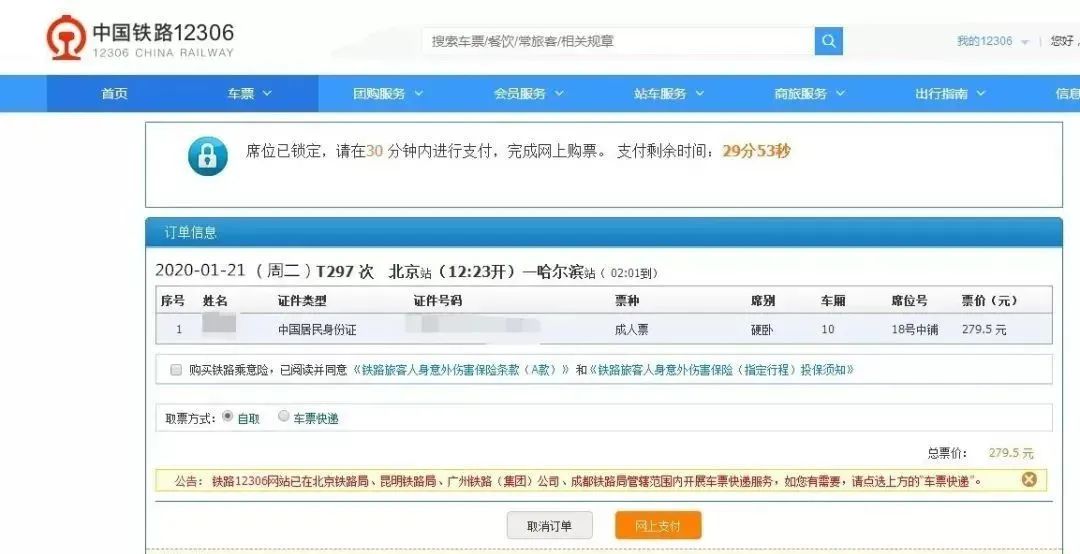Open the 我的12306 account dropdown
Screen dimensions: 1080x554
(992, 41)
